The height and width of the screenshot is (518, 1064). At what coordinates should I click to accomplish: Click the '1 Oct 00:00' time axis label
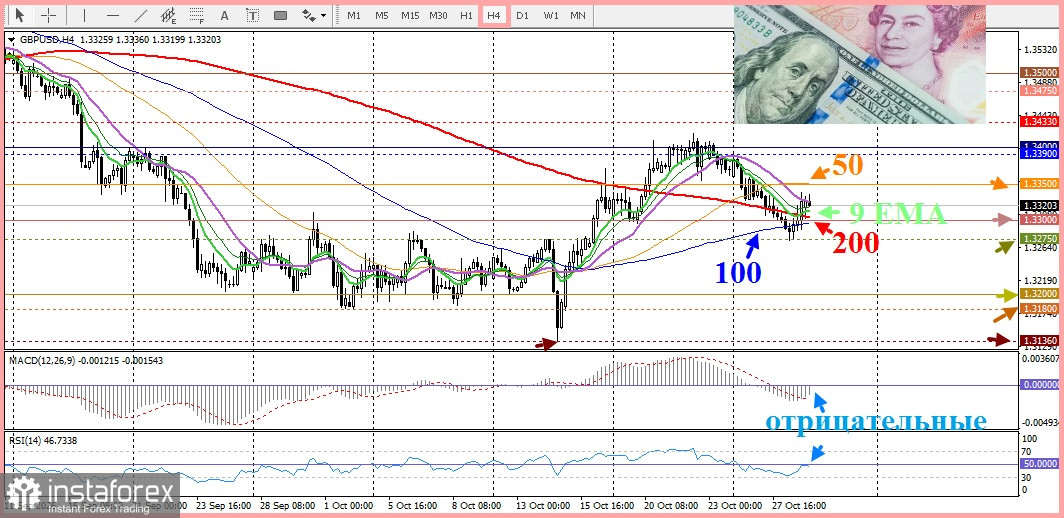[x=349, y=506]
